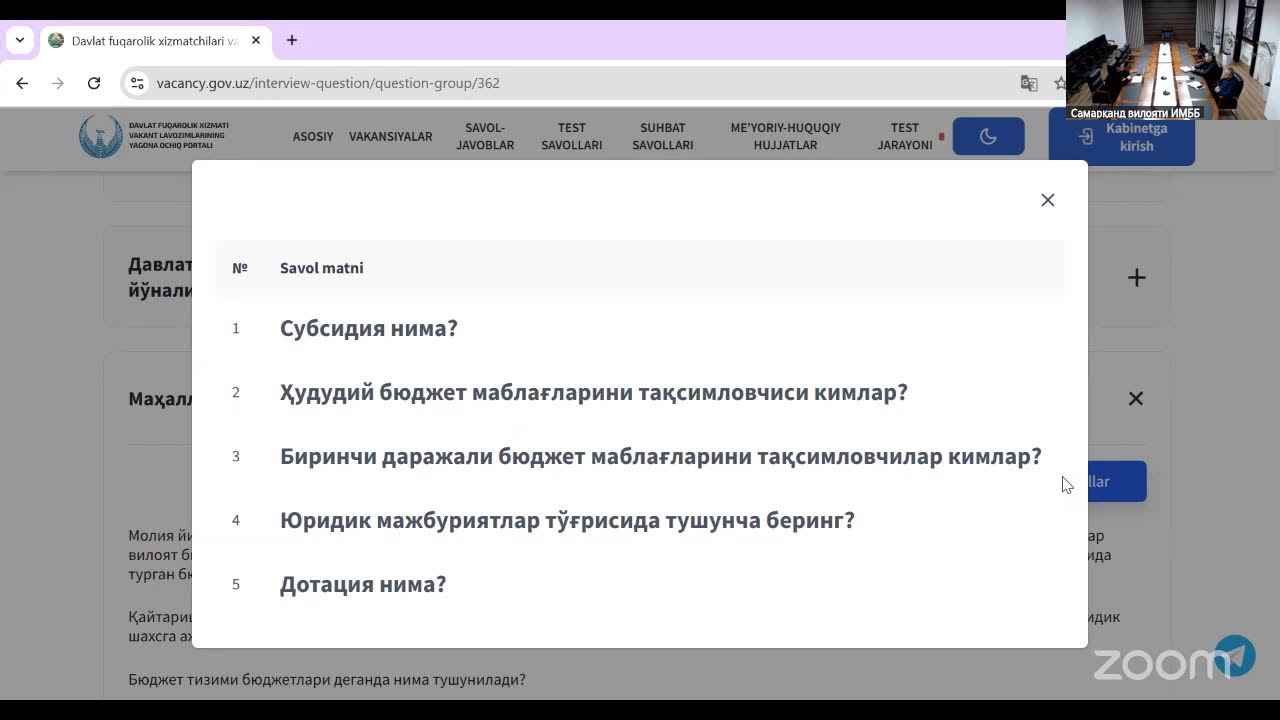1280x720 pixels.
Task: Click the blue button partly hidden behind dialog
Action: [x=1116, y=482]
